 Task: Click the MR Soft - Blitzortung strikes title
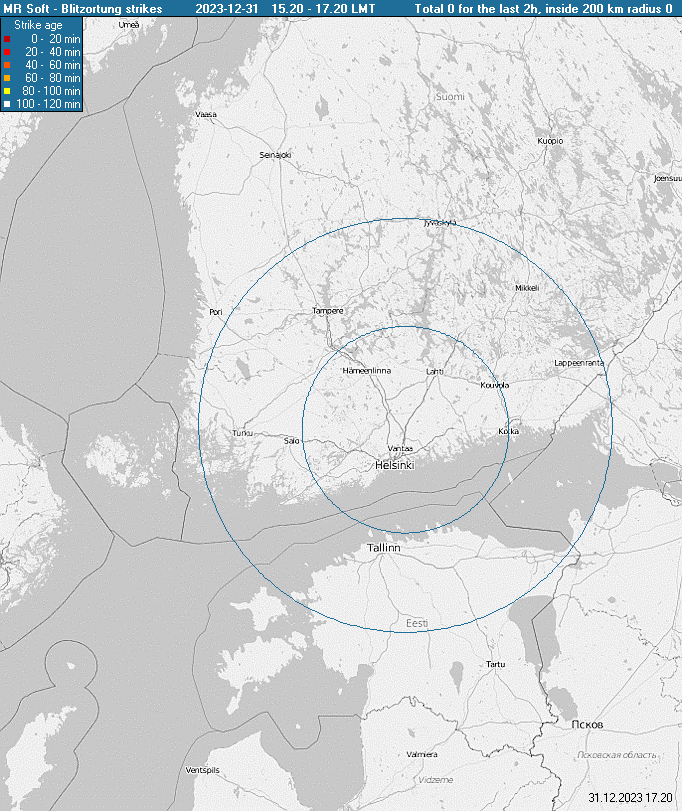(x=83, y=8)
